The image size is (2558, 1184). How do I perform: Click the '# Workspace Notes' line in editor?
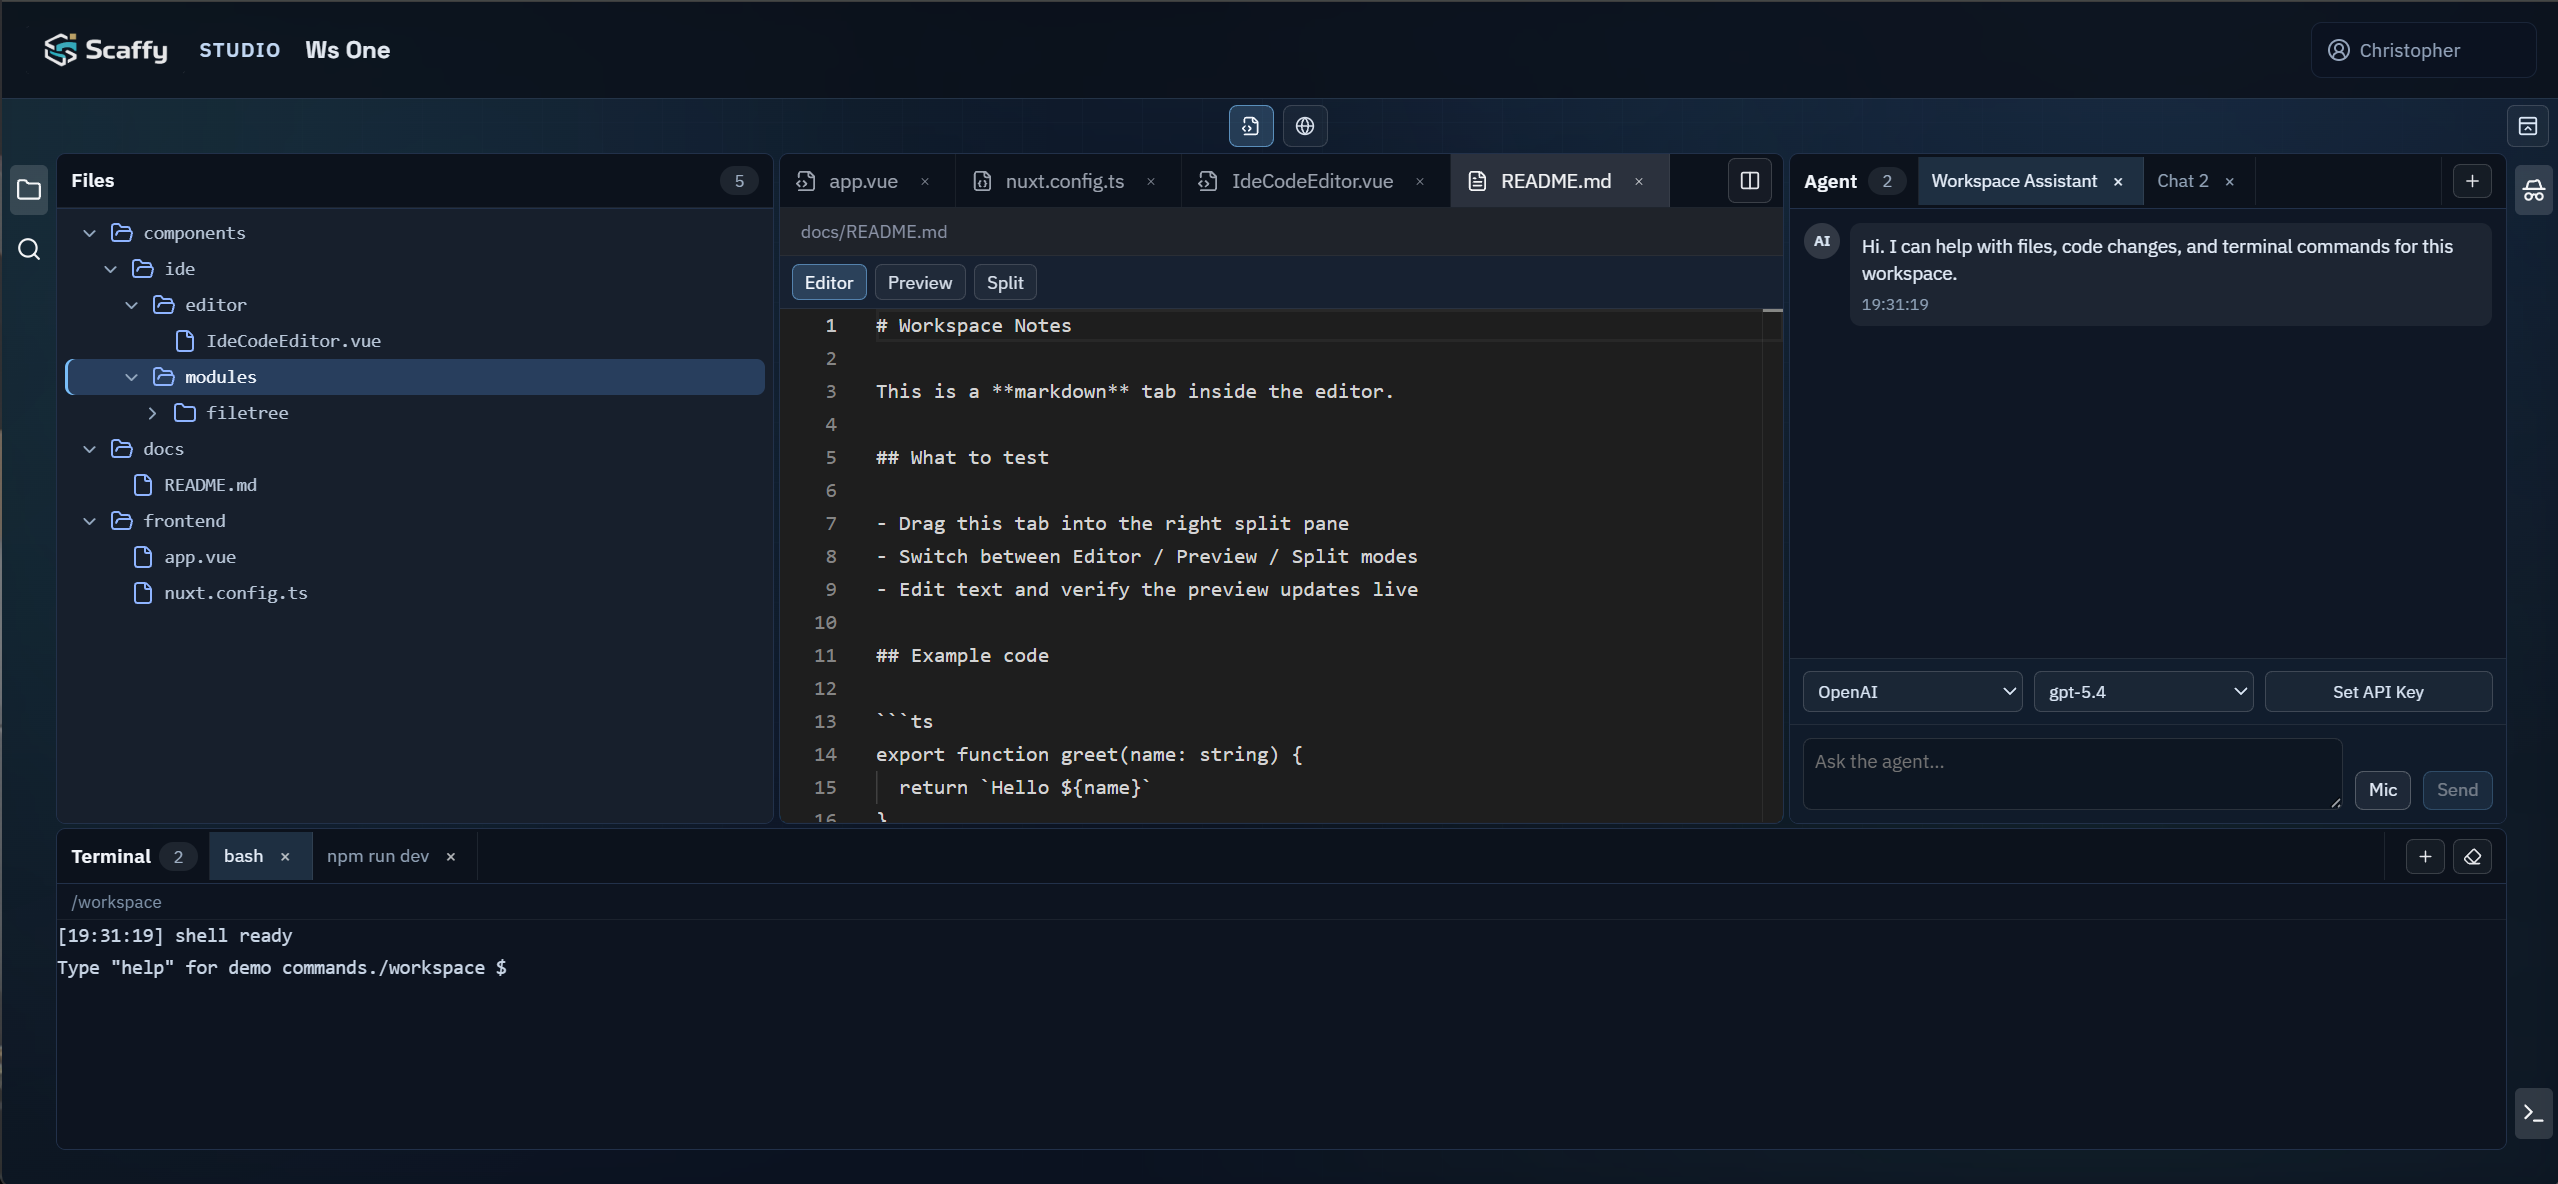click(974, 326)
